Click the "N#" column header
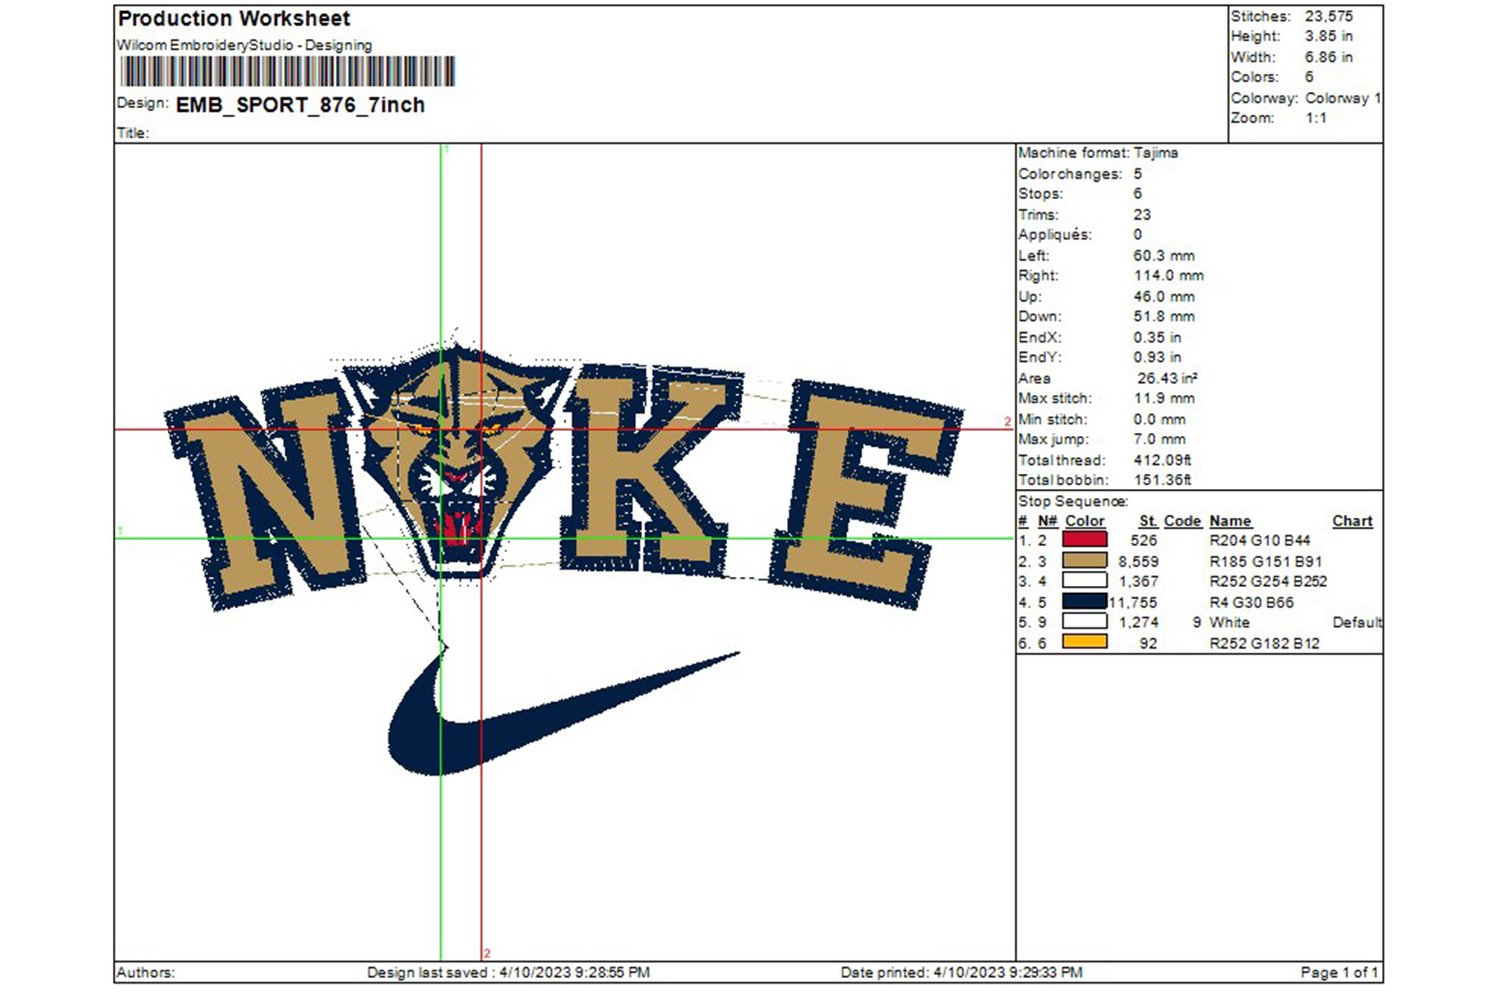 [1047, 521]
